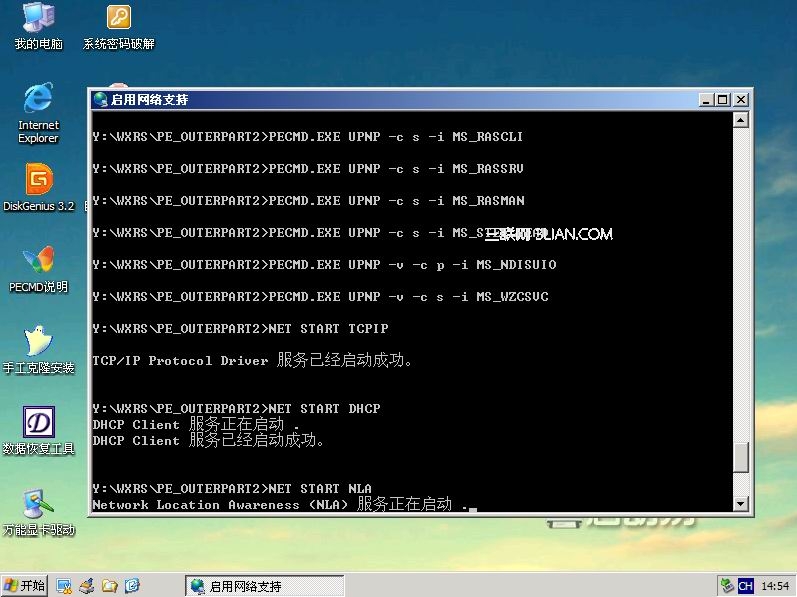Click the 开始 start button
The width and height of the screenshot is (797, 597).
[24, 586]
